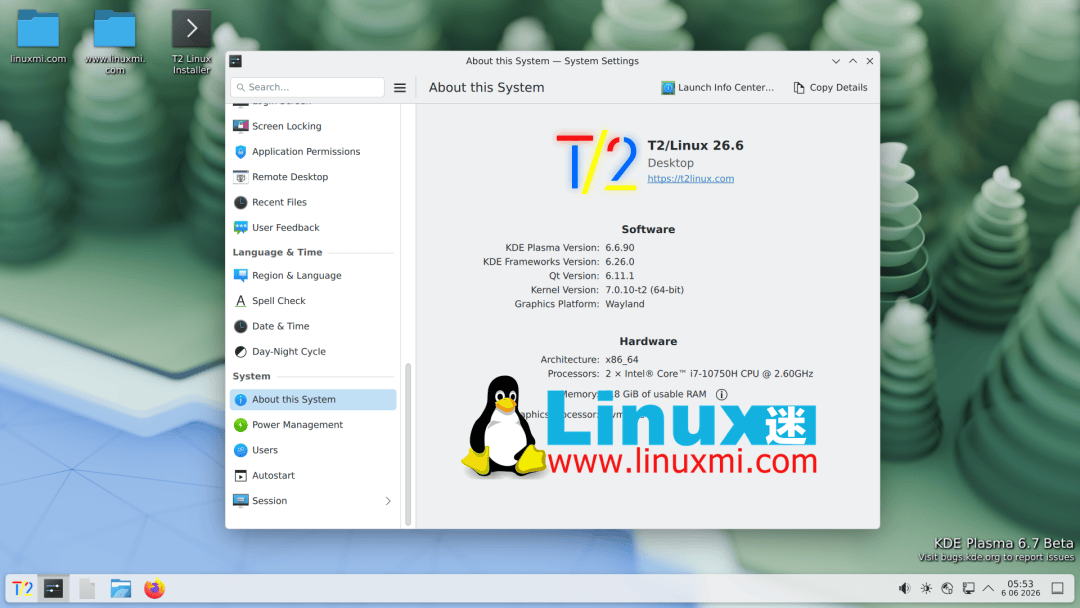1080x608 pixels.
Task: Select the linuxmi.com desktop folder
Action: [x=38, y=38]
